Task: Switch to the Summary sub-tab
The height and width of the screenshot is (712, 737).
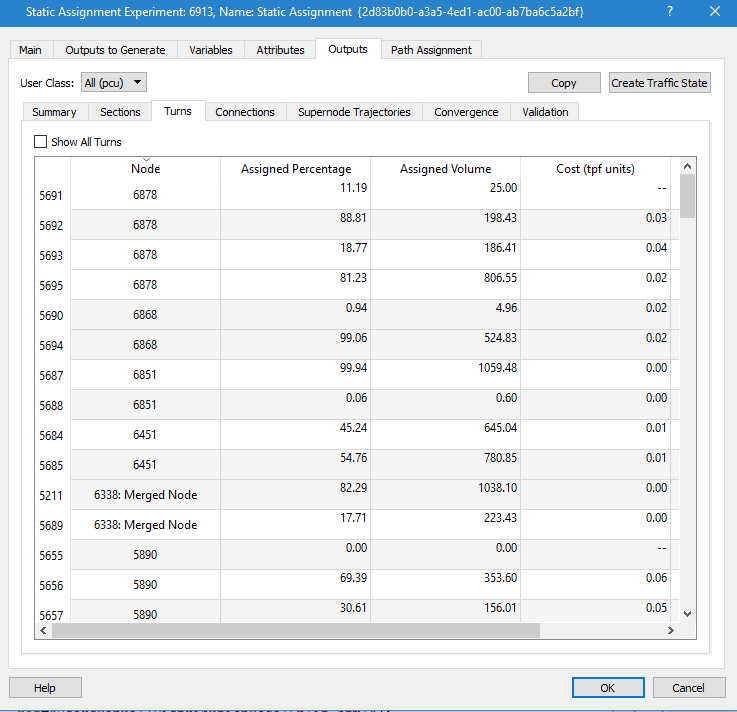Action: 55,112
